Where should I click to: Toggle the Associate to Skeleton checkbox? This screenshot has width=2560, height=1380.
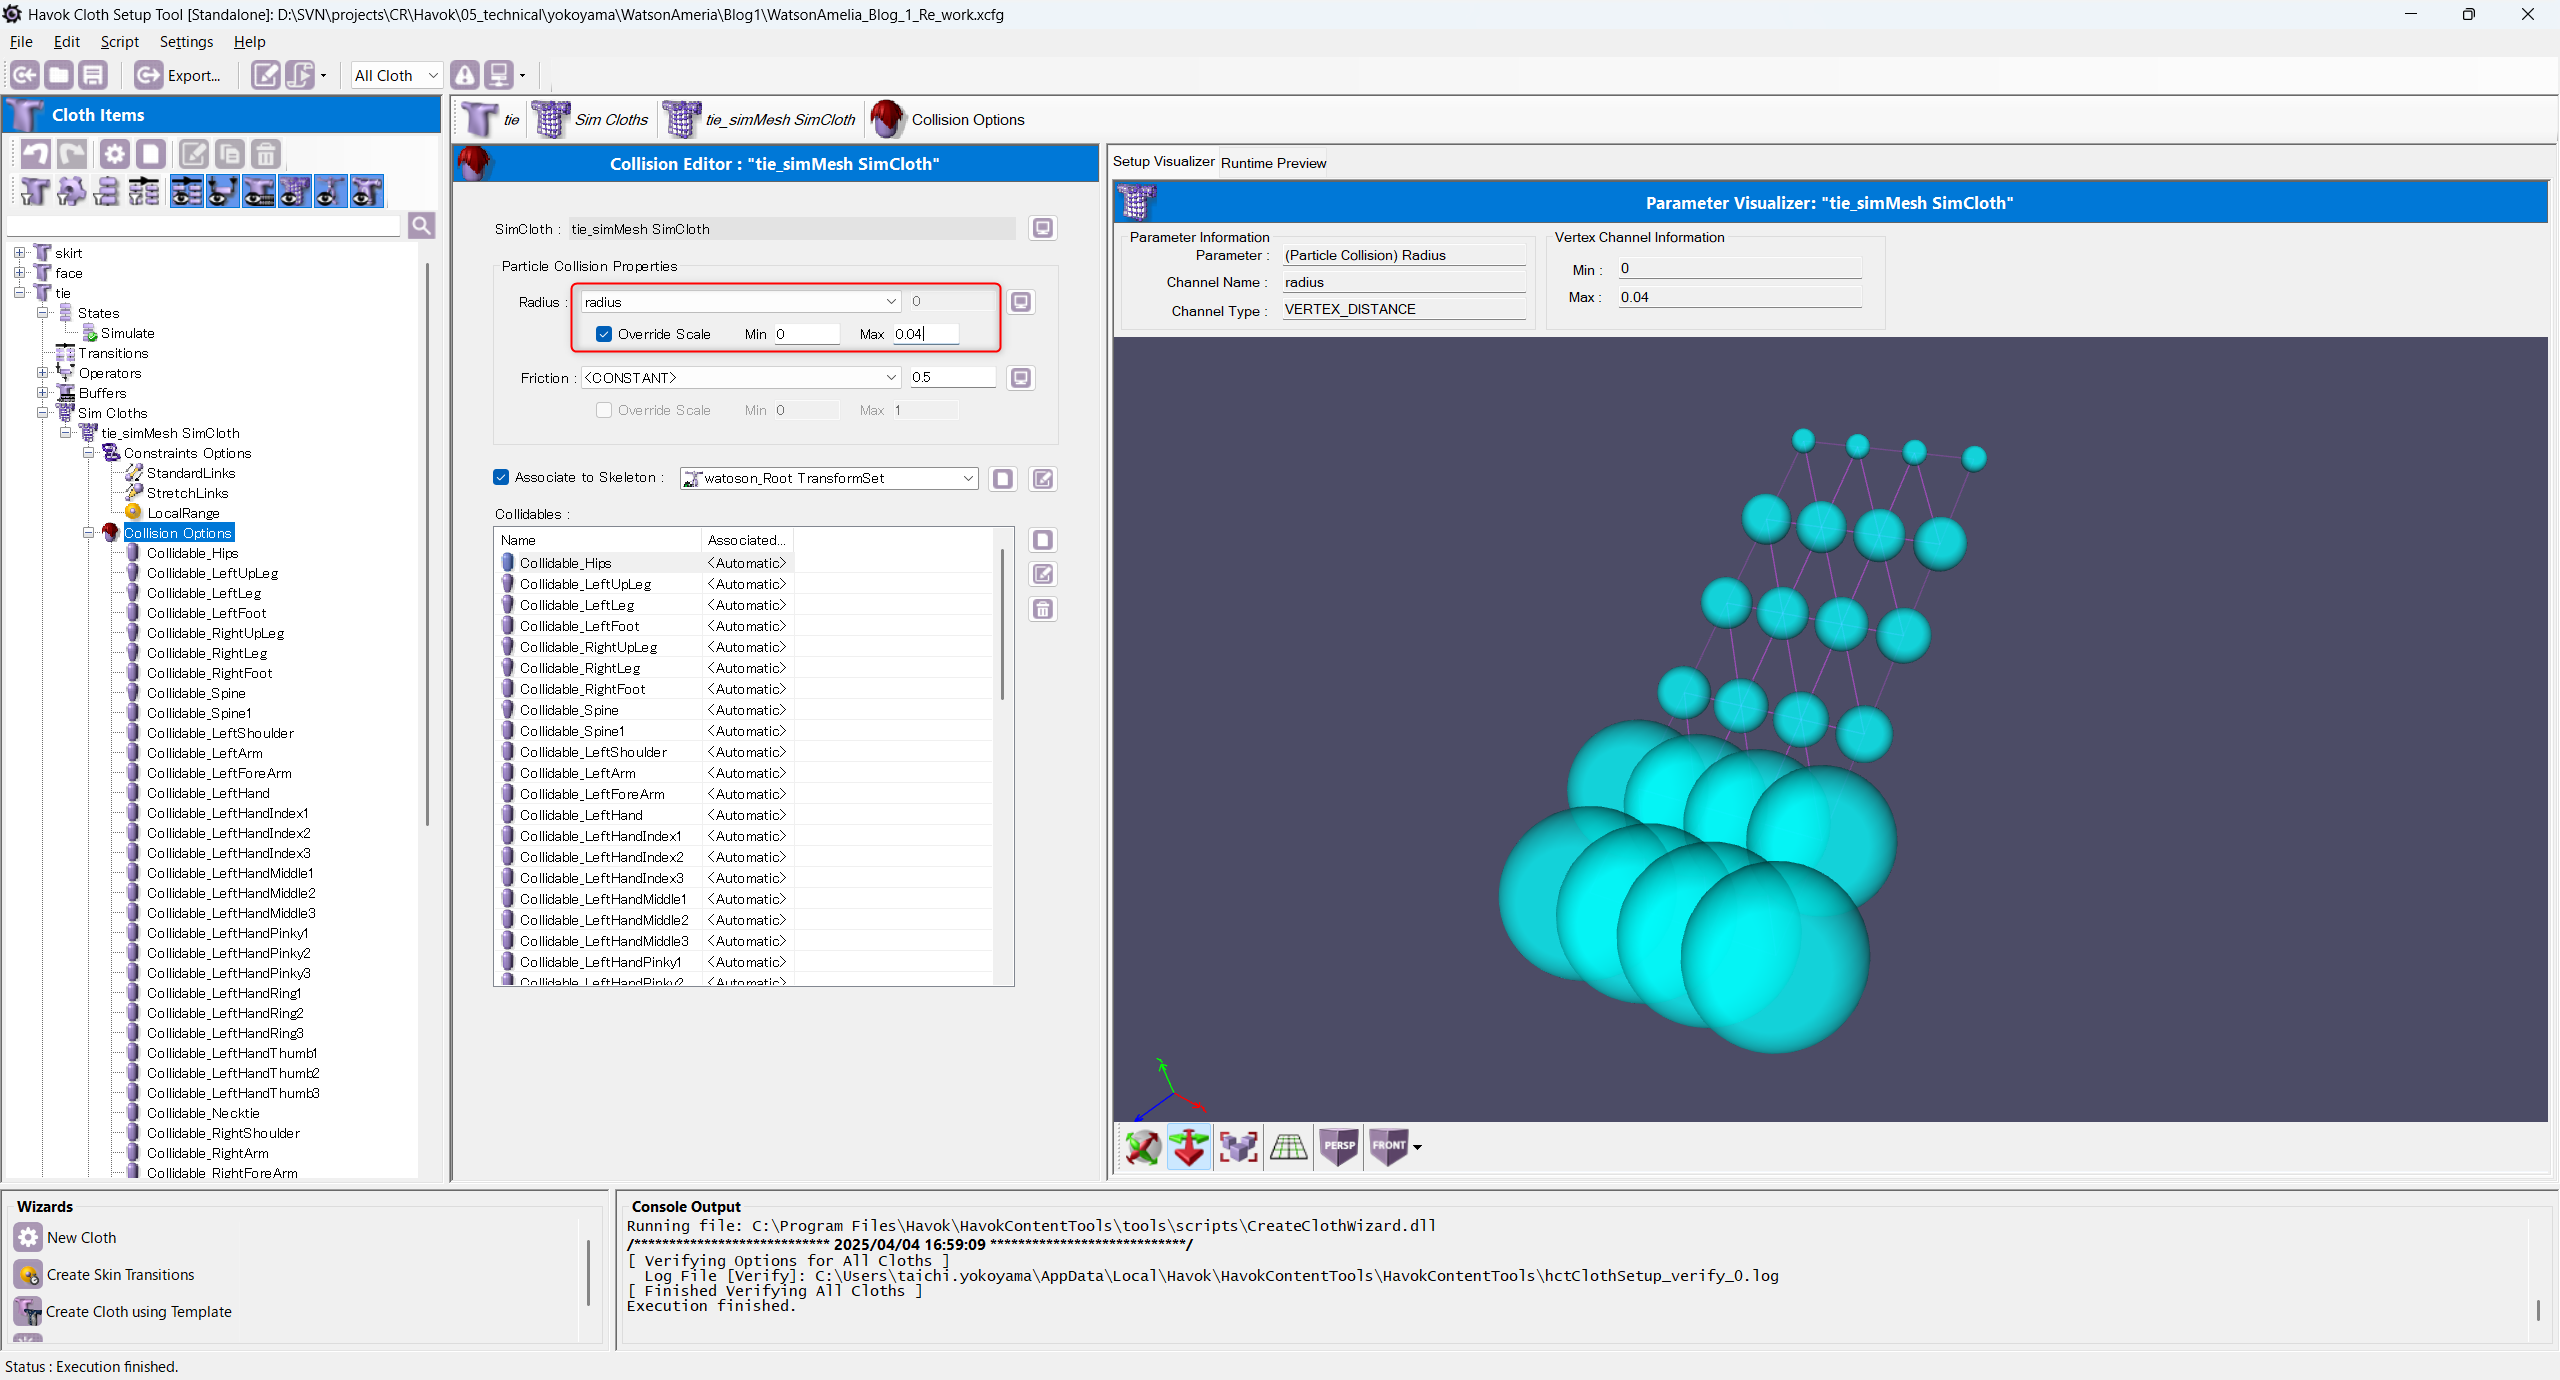pyautogui.click(x=501, y=477)
